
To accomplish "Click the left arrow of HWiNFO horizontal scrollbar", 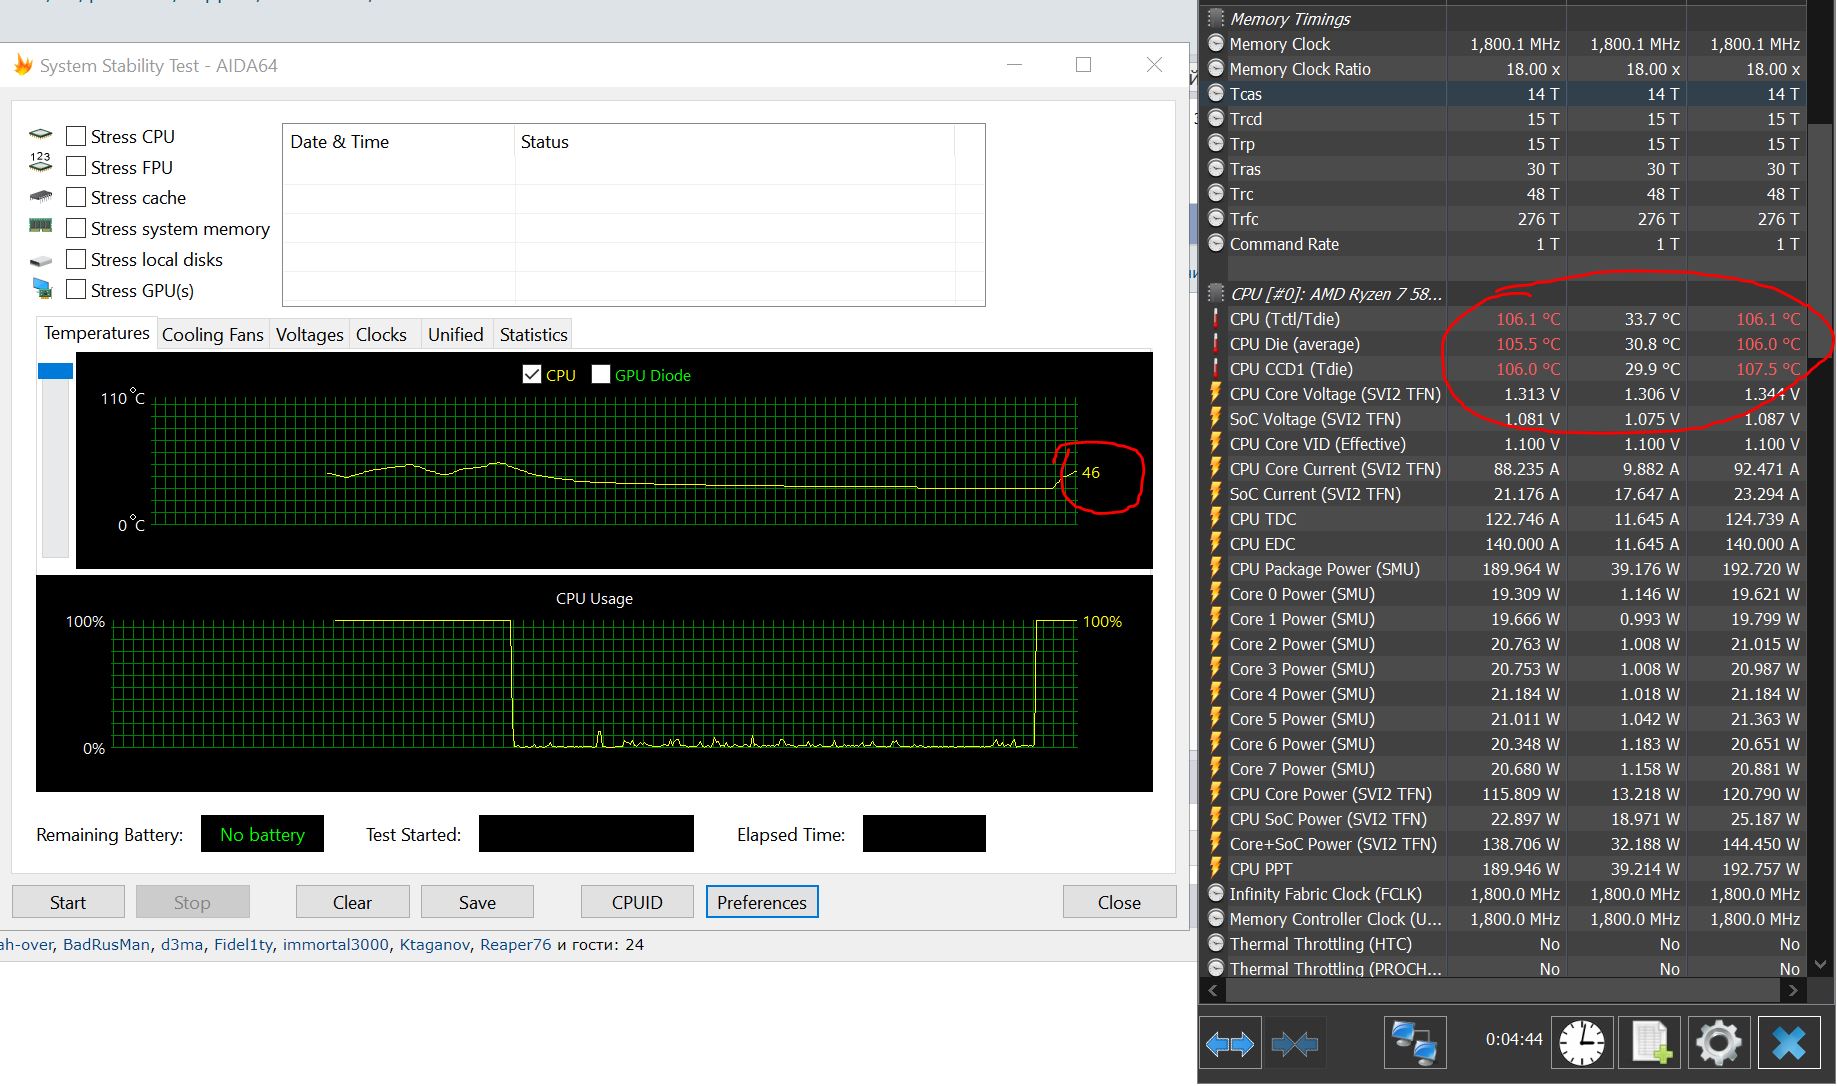I will tap(1214, 990).
